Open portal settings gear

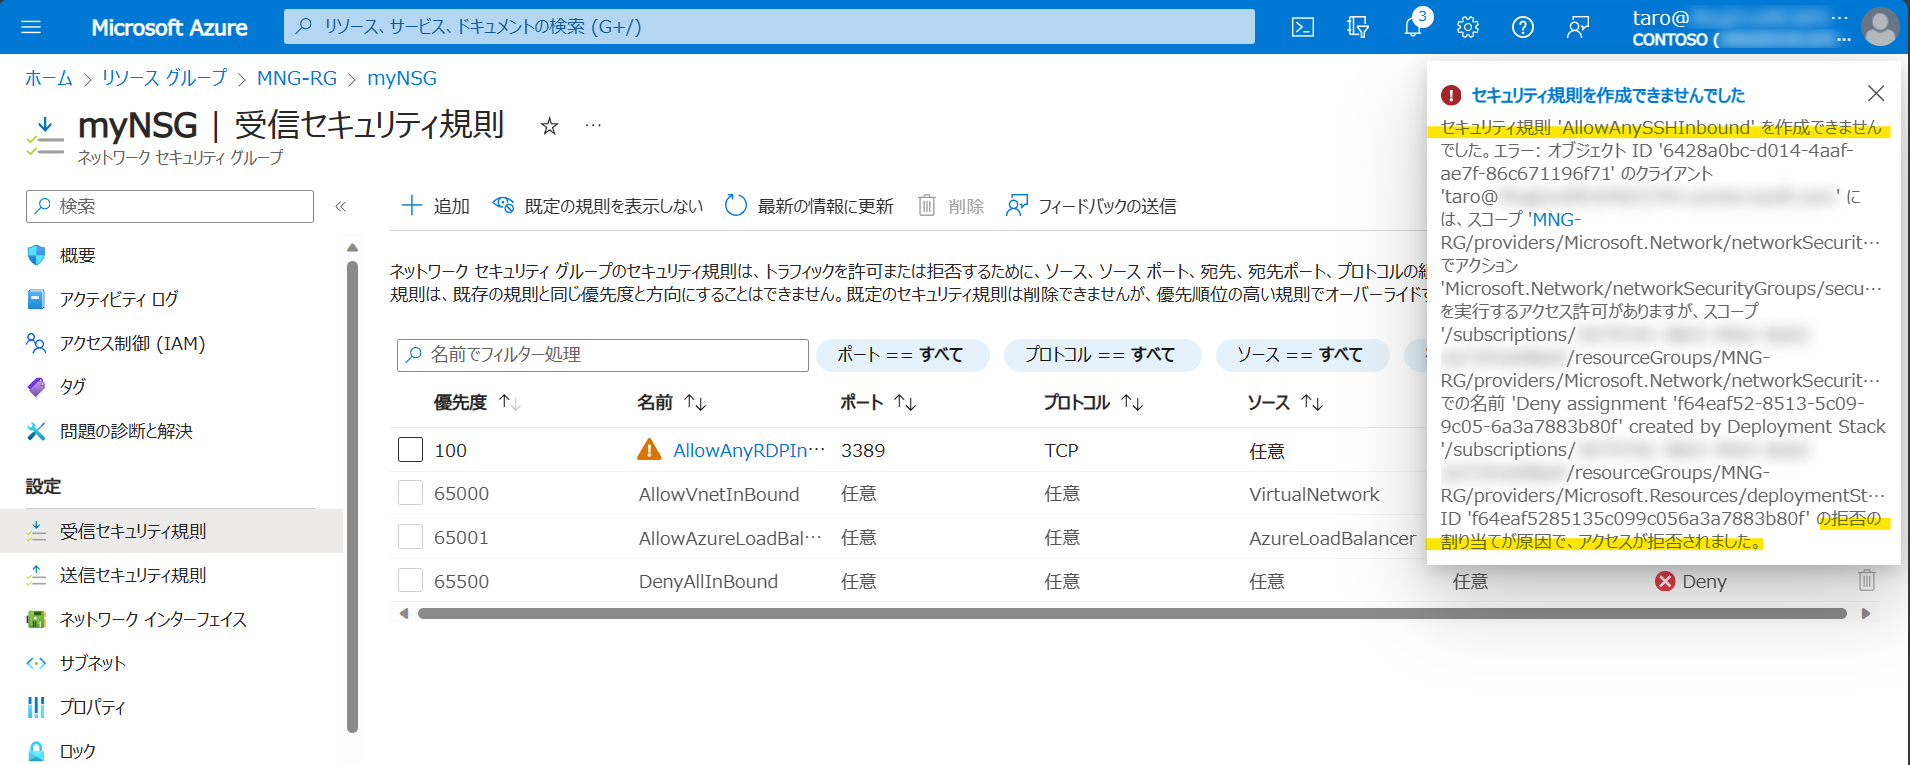click(1467, 27)
